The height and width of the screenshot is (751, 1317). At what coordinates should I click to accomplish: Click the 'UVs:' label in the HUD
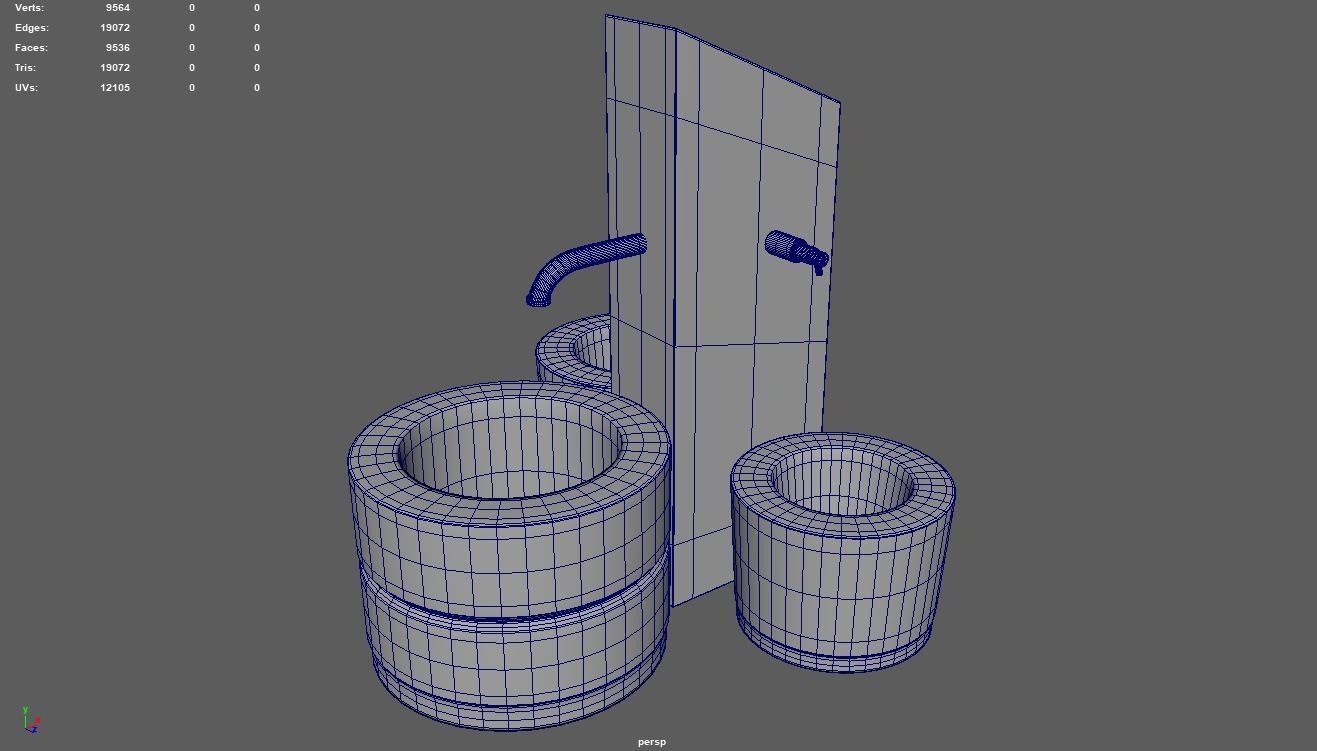26,88
